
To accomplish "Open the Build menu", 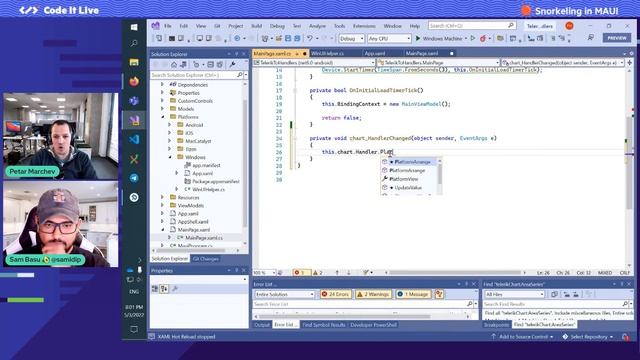I will 256,26.
